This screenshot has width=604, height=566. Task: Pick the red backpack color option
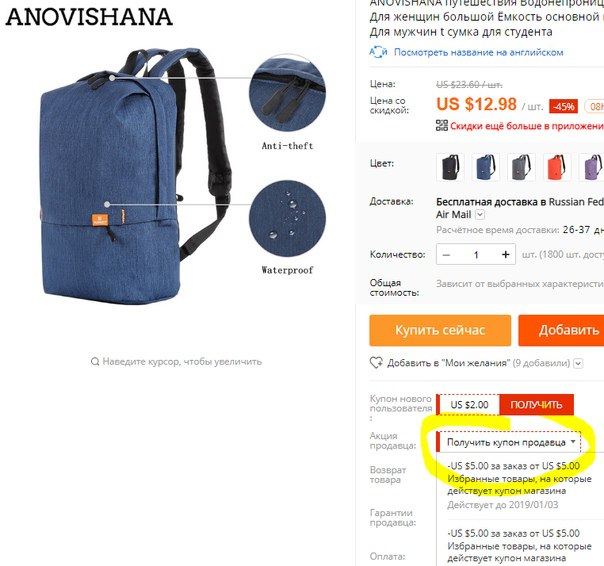[x=557, y=167]
